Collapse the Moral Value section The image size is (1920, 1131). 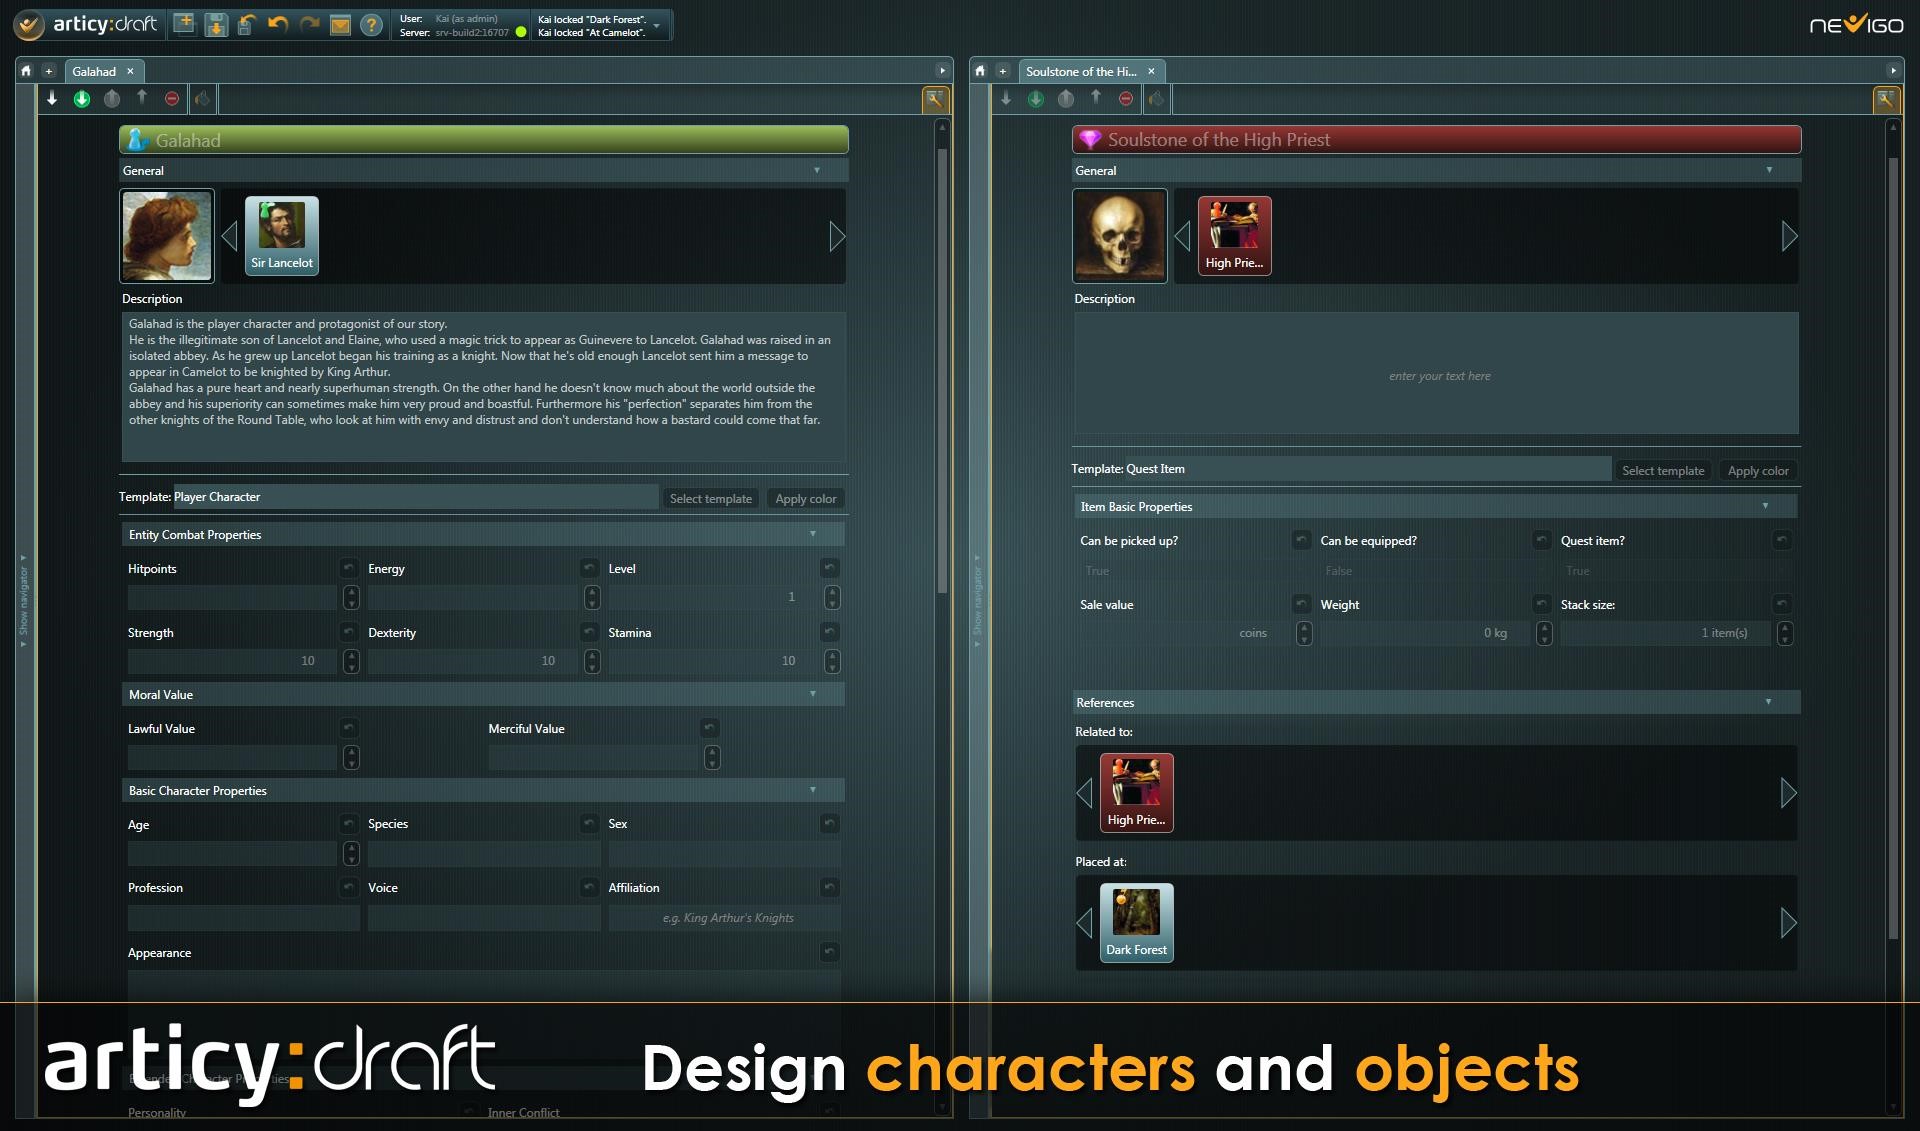[813, 694]
